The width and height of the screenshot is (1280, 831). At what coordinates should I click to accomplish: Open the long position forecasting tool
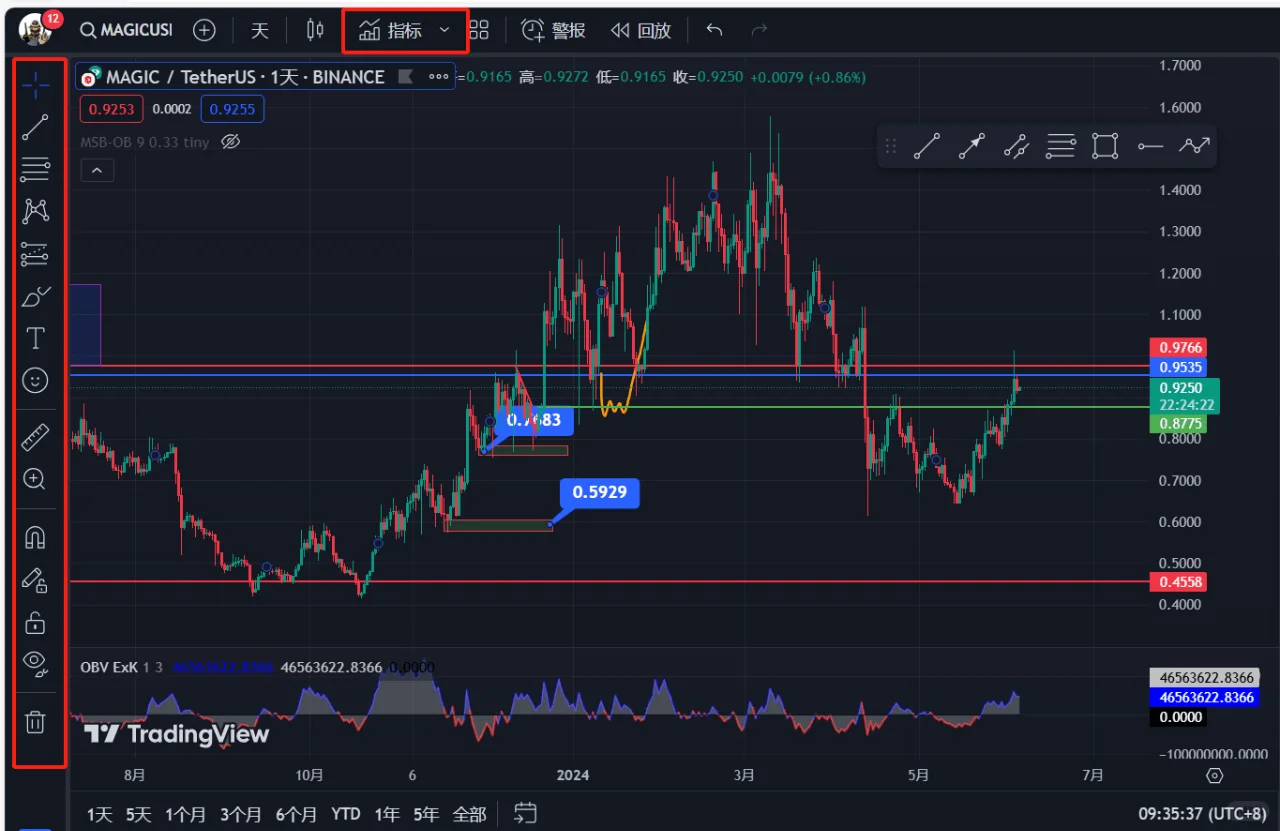click(x=35, y=253)
